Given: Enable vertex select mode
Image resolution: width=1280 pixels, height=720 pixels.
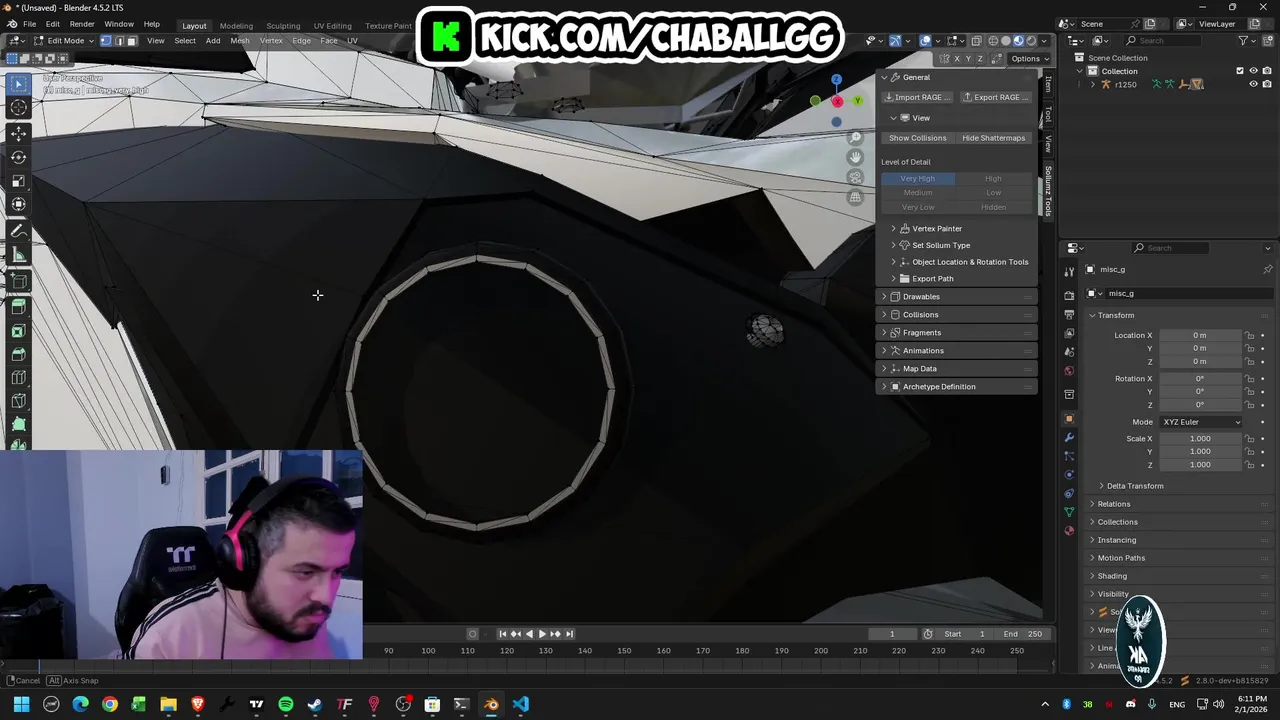Looking at the screenshot, I should [106, 41].
